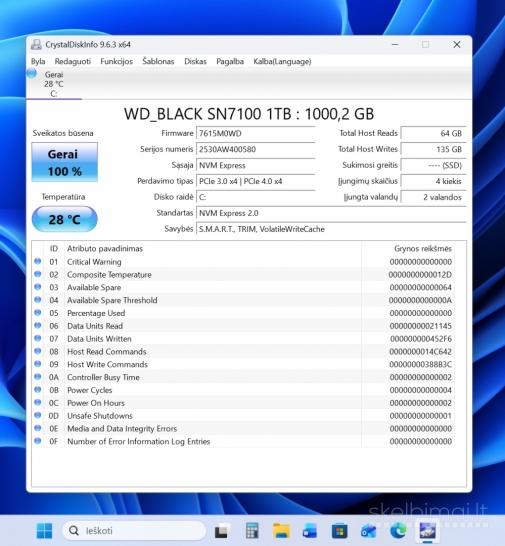The image size is (505, 546).
Task: Click the status dot for Host Read Commands
Action: (38, 351)
